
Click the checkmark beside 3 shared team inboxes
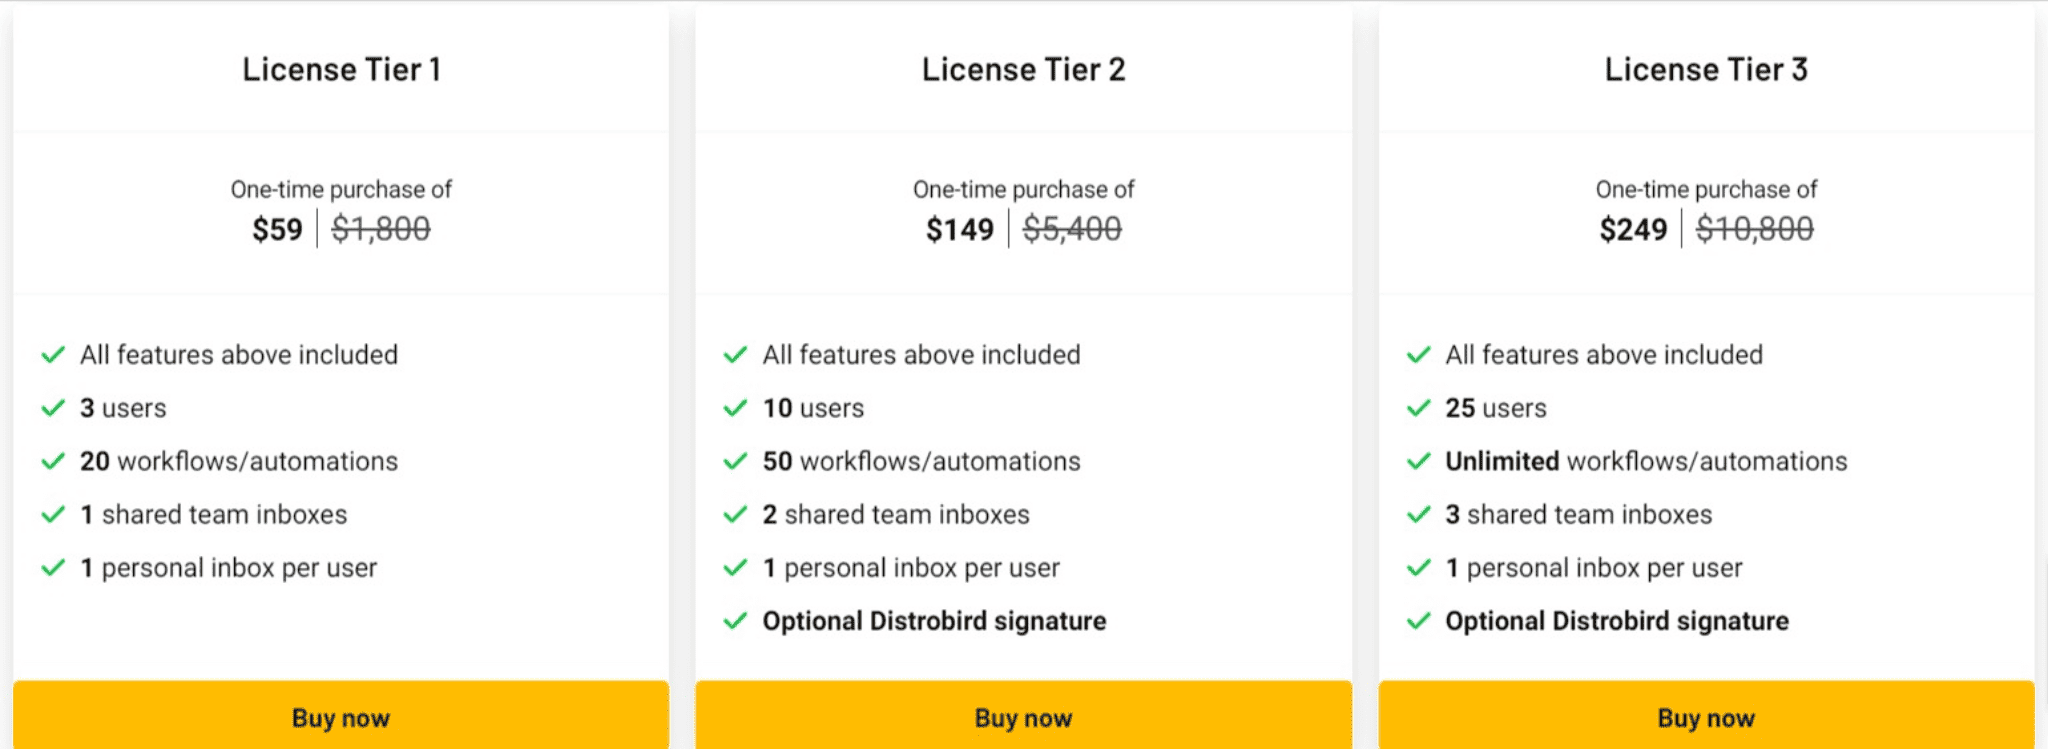1418,514
